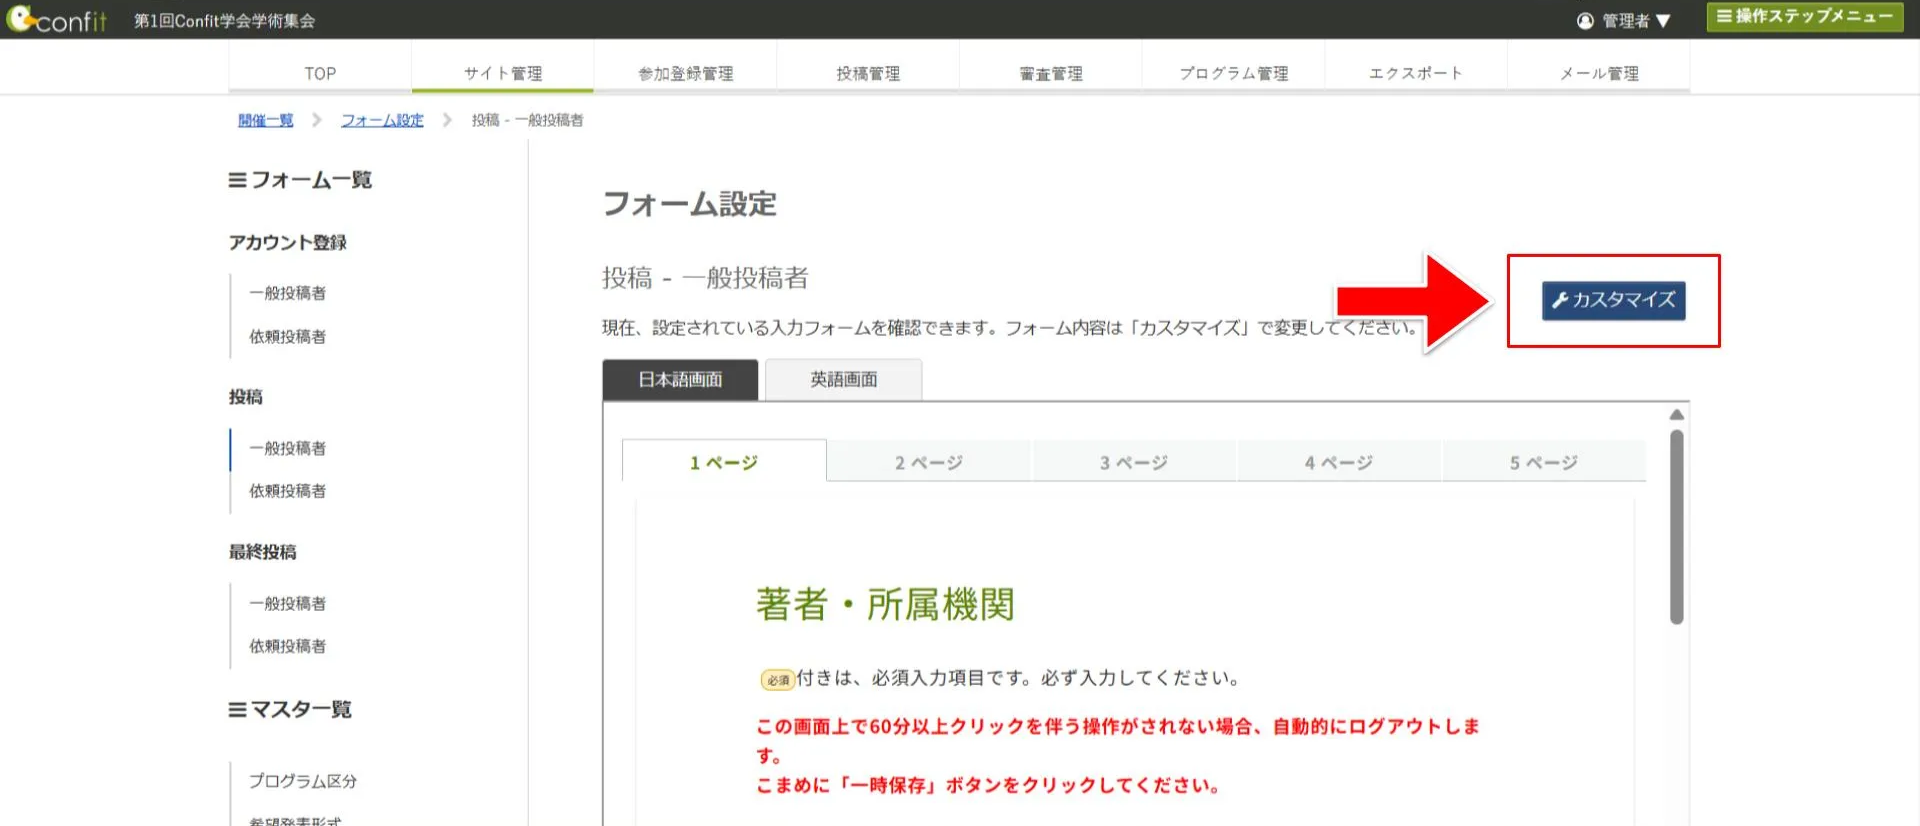This screenshot has height=826, width=1920.
Task: Select the 2 ページ tab
Action: (x=929, y=462)
